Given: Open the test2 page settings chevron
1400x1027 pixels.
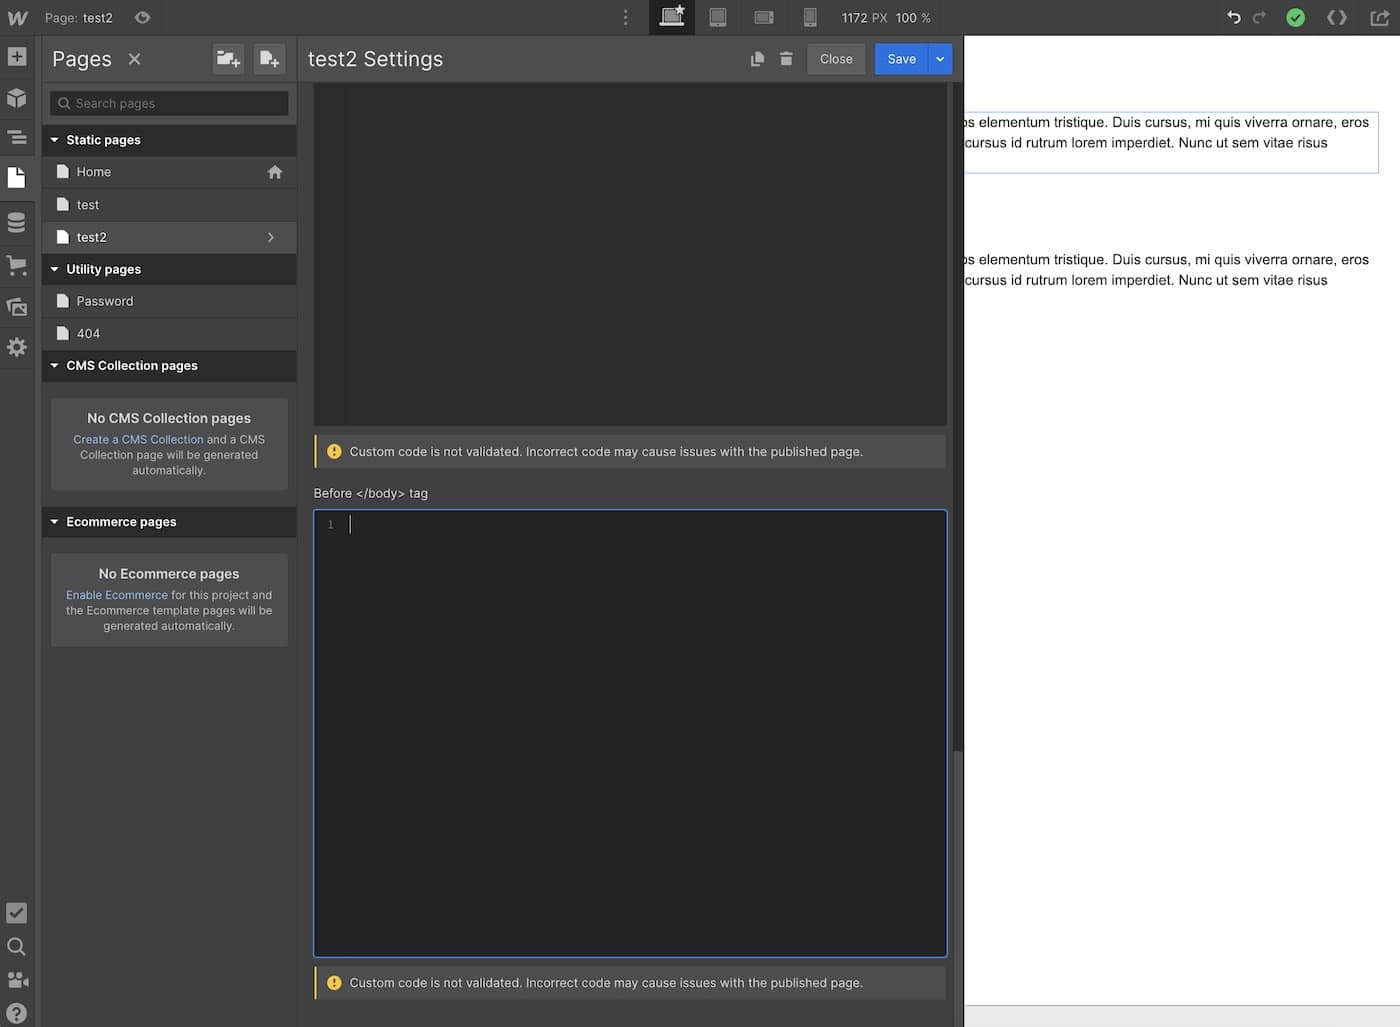Looking at the screenshot, I should (271, 237).
